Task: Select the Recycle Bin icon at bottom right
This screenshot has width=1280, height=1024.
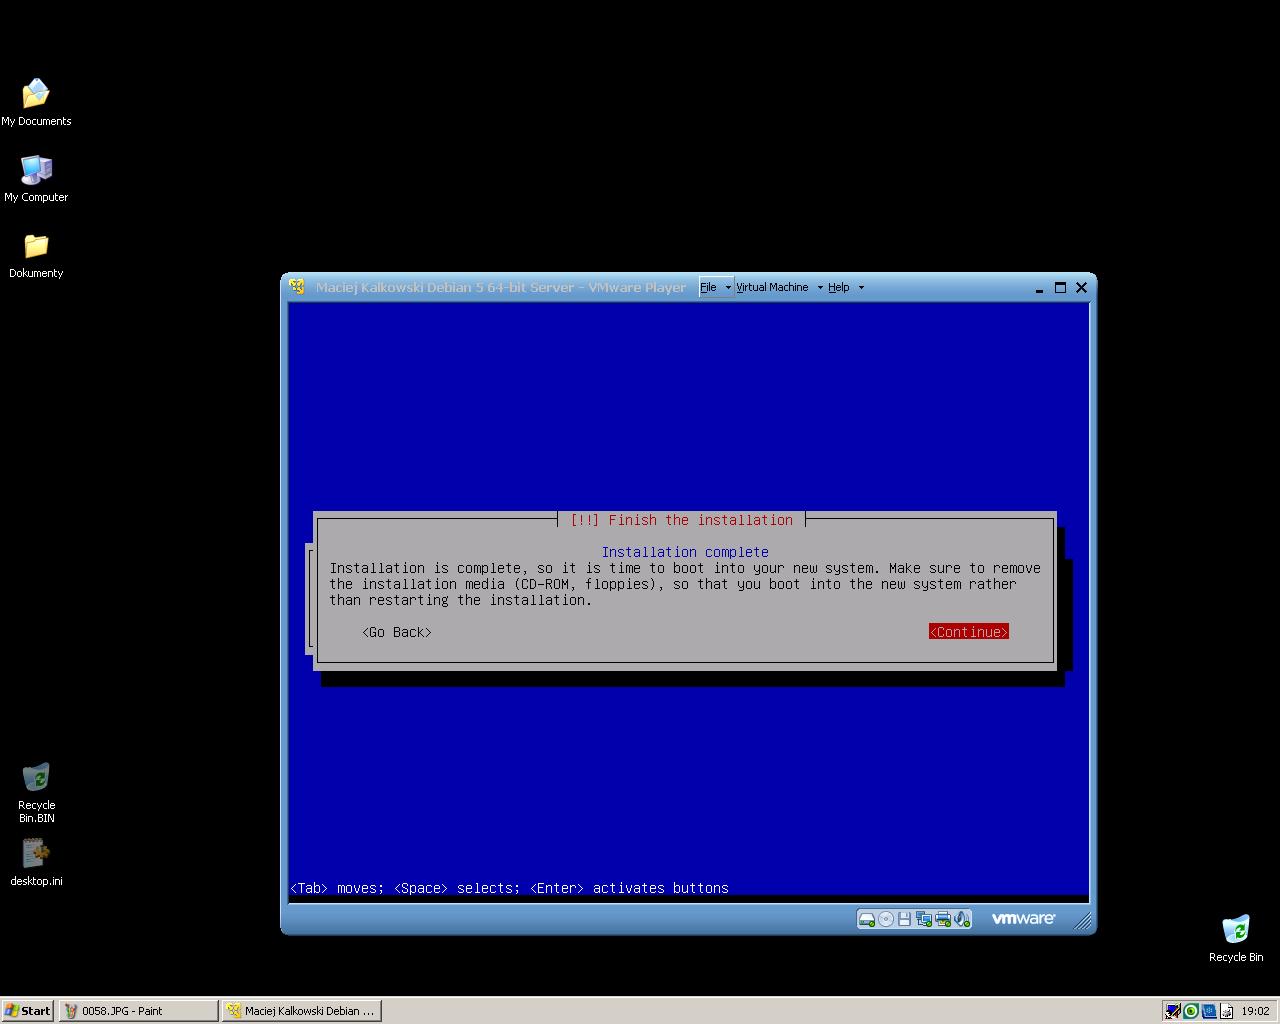Action: click(1236, 938)
